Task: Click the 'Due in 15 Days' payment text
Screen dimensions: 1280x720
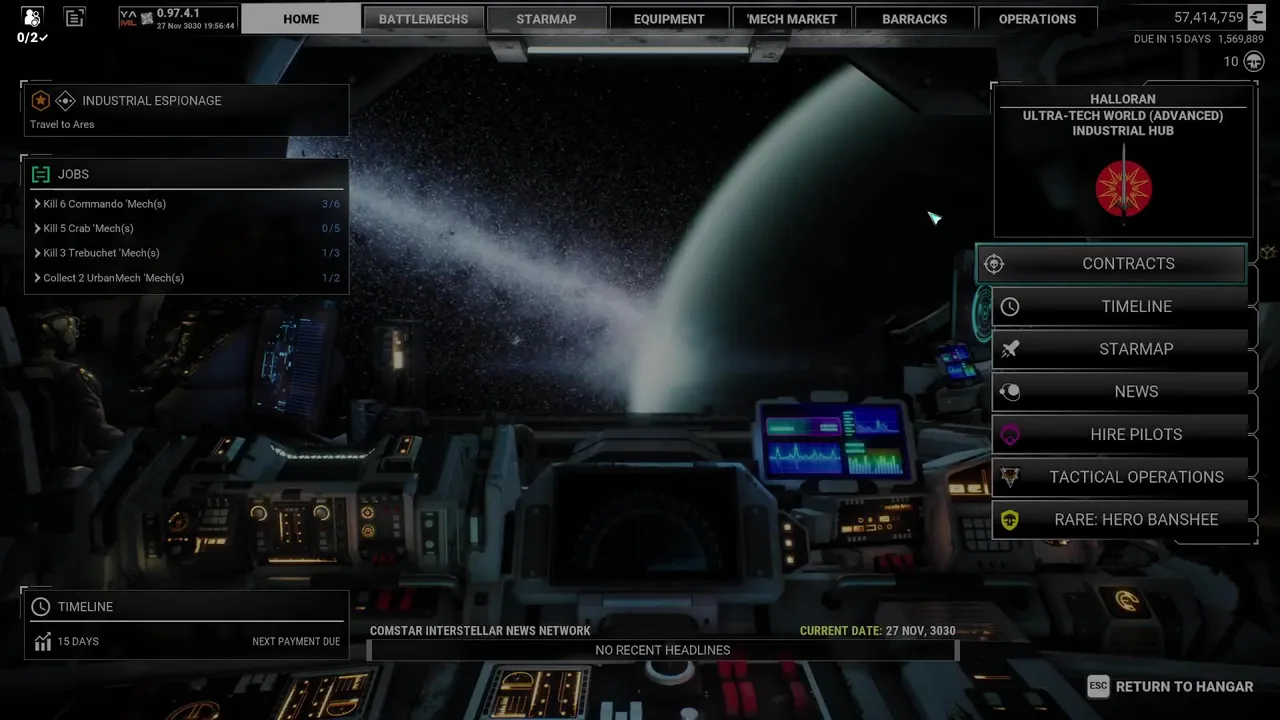Action: coord(1172,39)
